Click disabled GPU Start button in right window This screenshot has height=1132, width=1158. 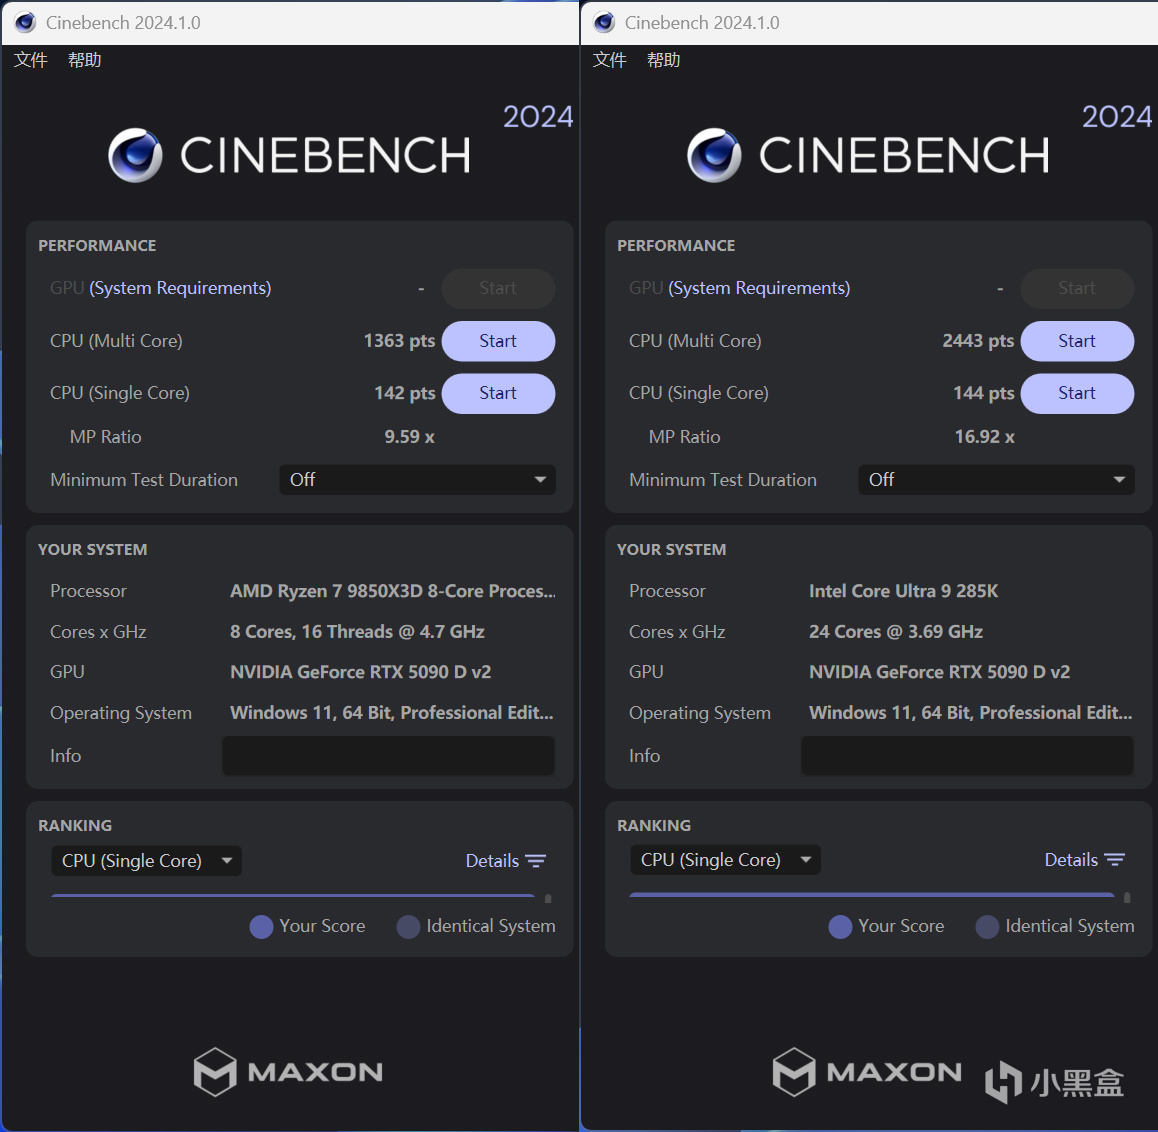point(1077,288)
